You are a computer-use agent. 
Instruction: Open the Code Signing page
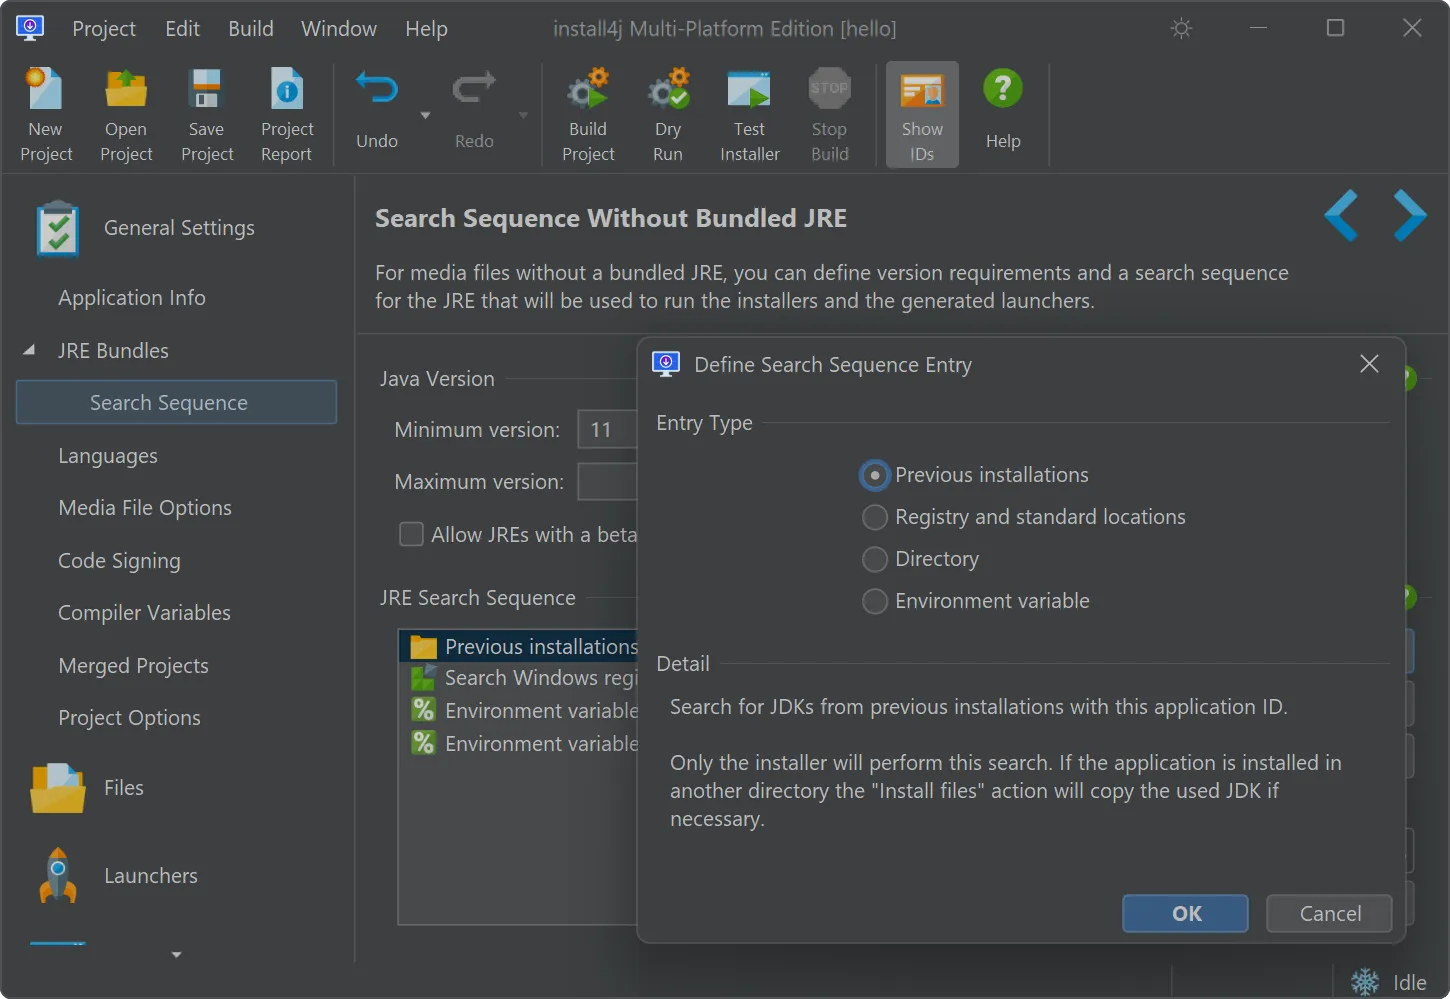pyautogui.click(x=119, y=561)
